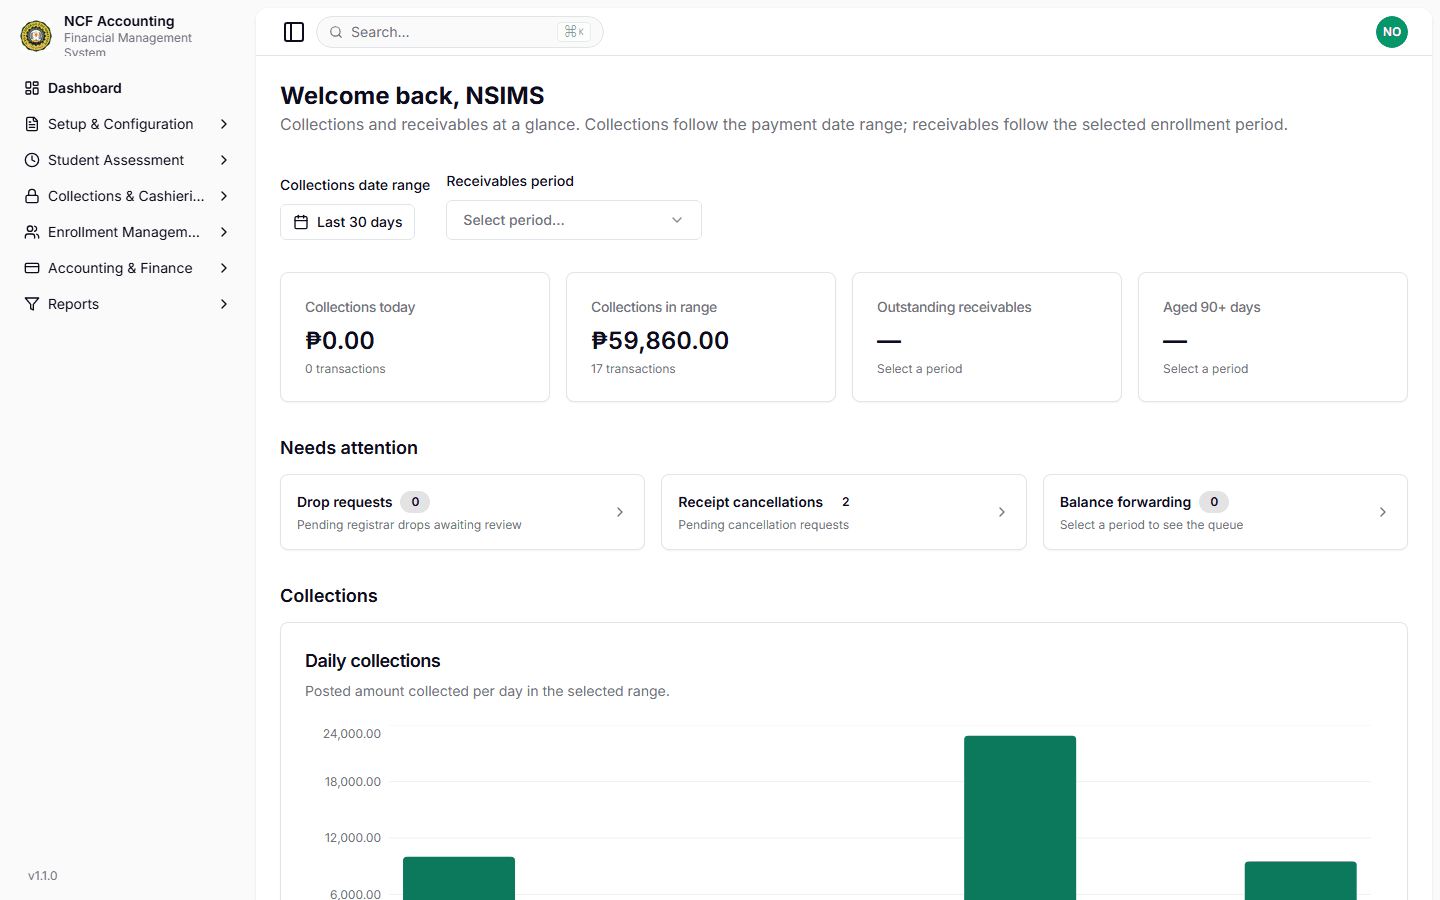
Task: Expand Setup & Configuration chevron
Action: (x=224, y=124)
